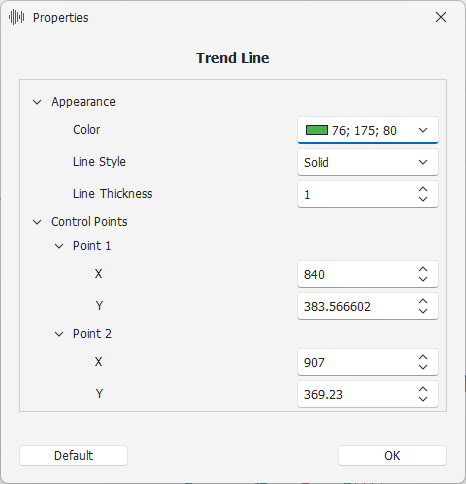
Task: Increase Point 2 X value
Action: click(x=423, y=357)
